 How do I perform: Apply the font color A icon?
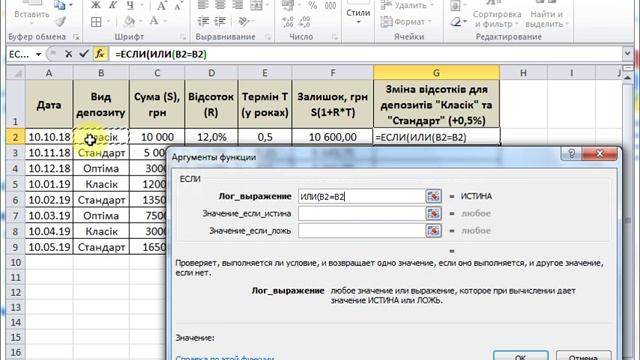pyautogui.click(x=154, y=21)
